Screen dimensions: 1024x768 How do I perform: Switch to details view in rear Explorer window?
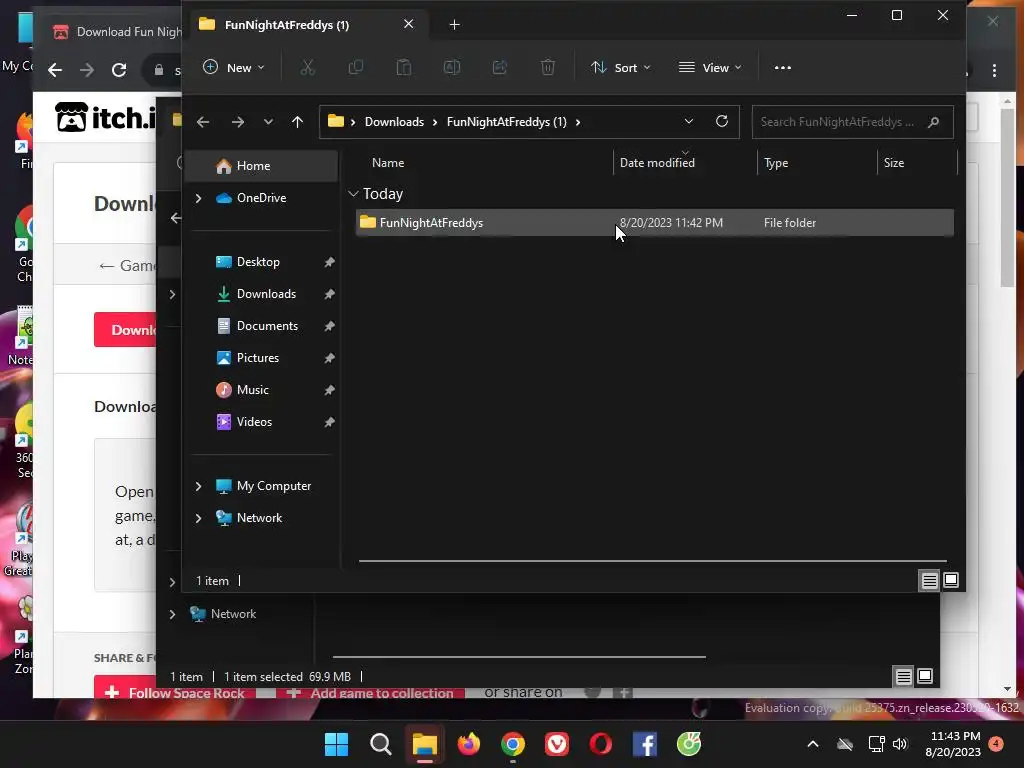click(903, 676)
